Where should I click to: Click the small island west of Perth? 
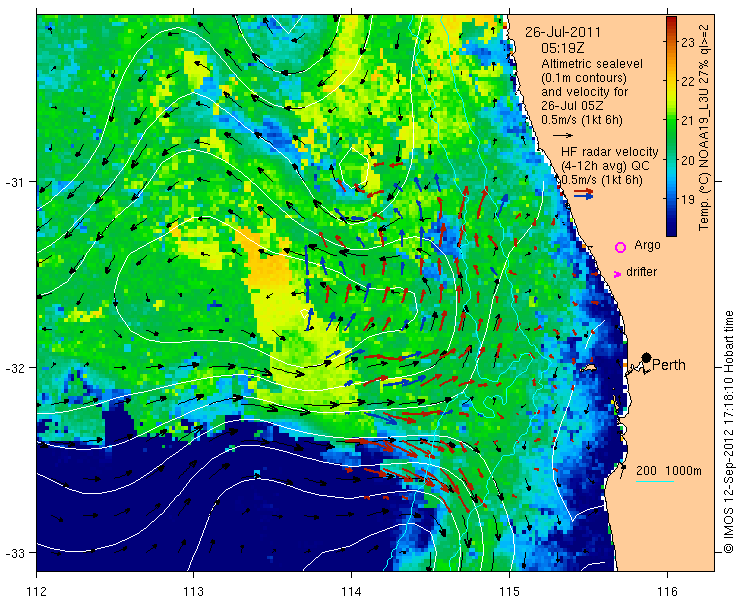pos(588,367)
